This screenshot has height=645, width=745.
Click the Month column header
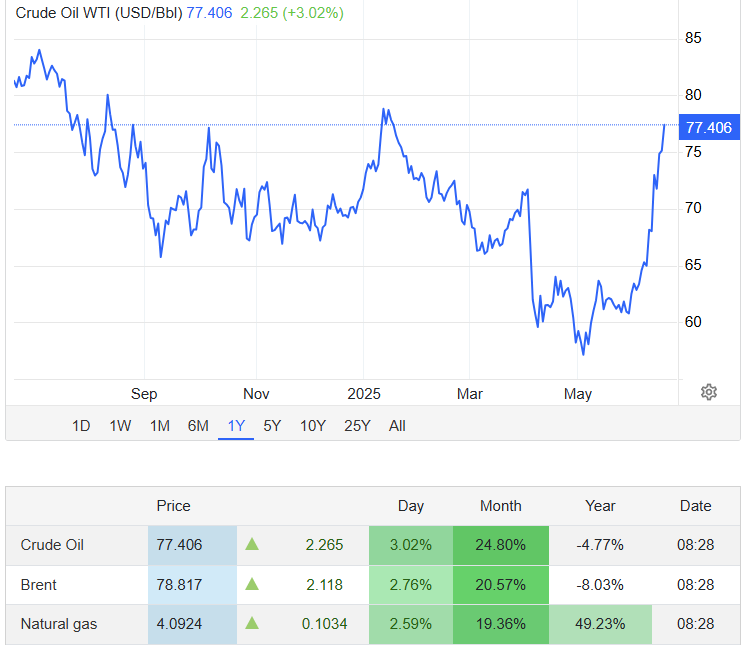501,506
